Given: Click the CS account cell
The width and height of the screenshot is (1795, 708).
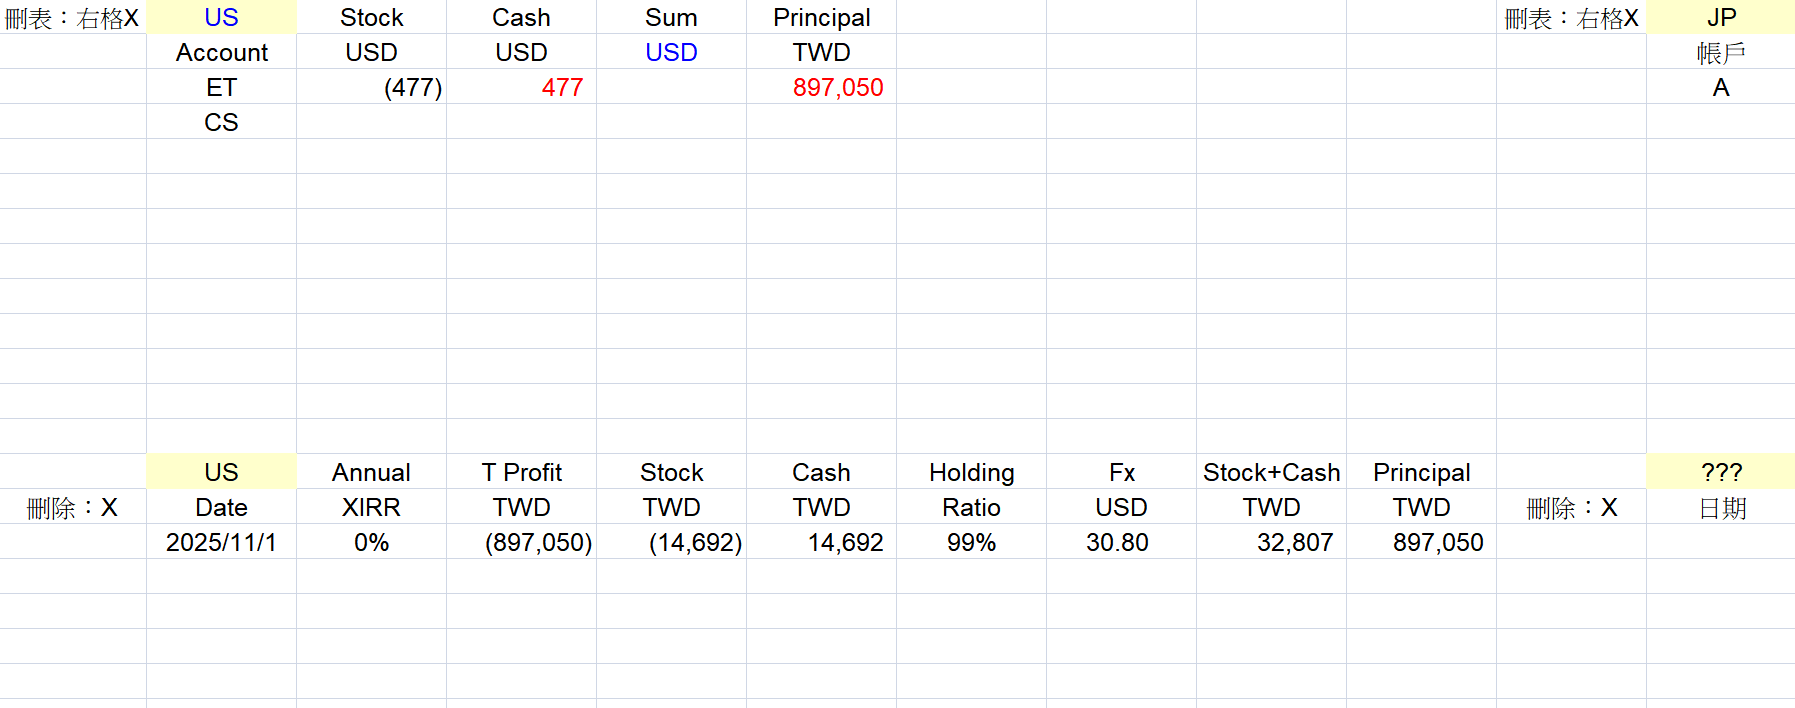Looking at the screenshot, I should [x=221, y=122].
